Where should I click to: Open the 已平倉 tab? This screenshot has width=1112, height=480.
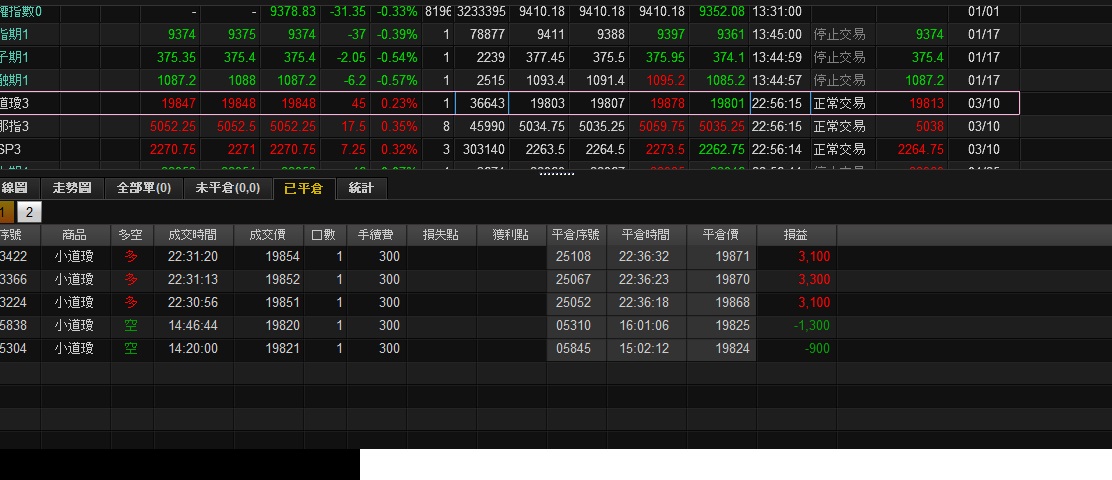(303, 188)
